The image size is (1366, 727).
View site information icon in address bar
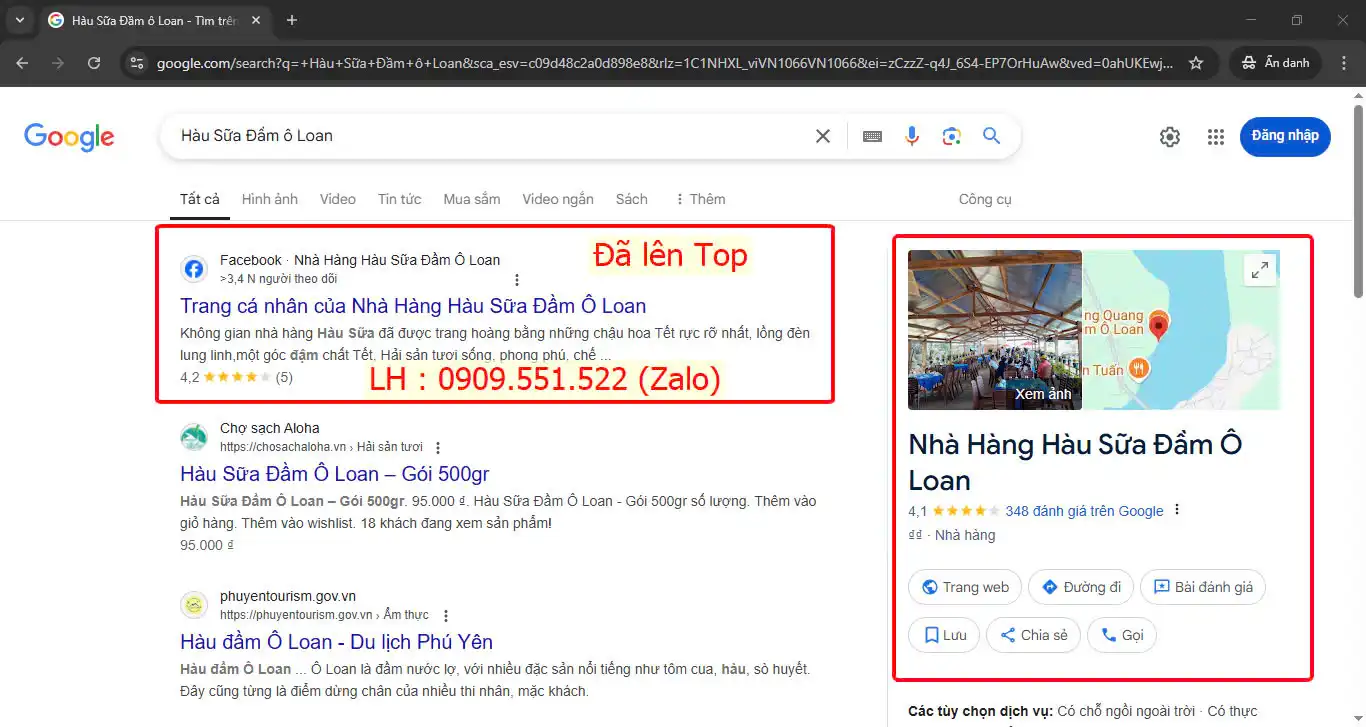click(x=138, y=63)
